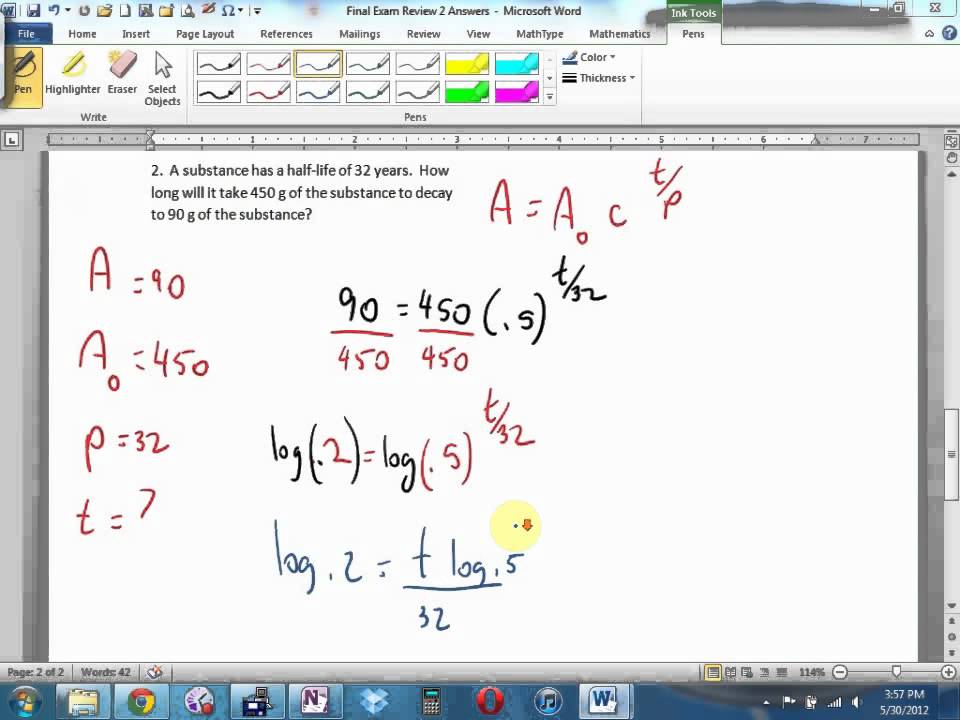Pick the fourth pen in bottom row
Image resolution: width=960 pixels, height=720 pixels.
point(367,92)
